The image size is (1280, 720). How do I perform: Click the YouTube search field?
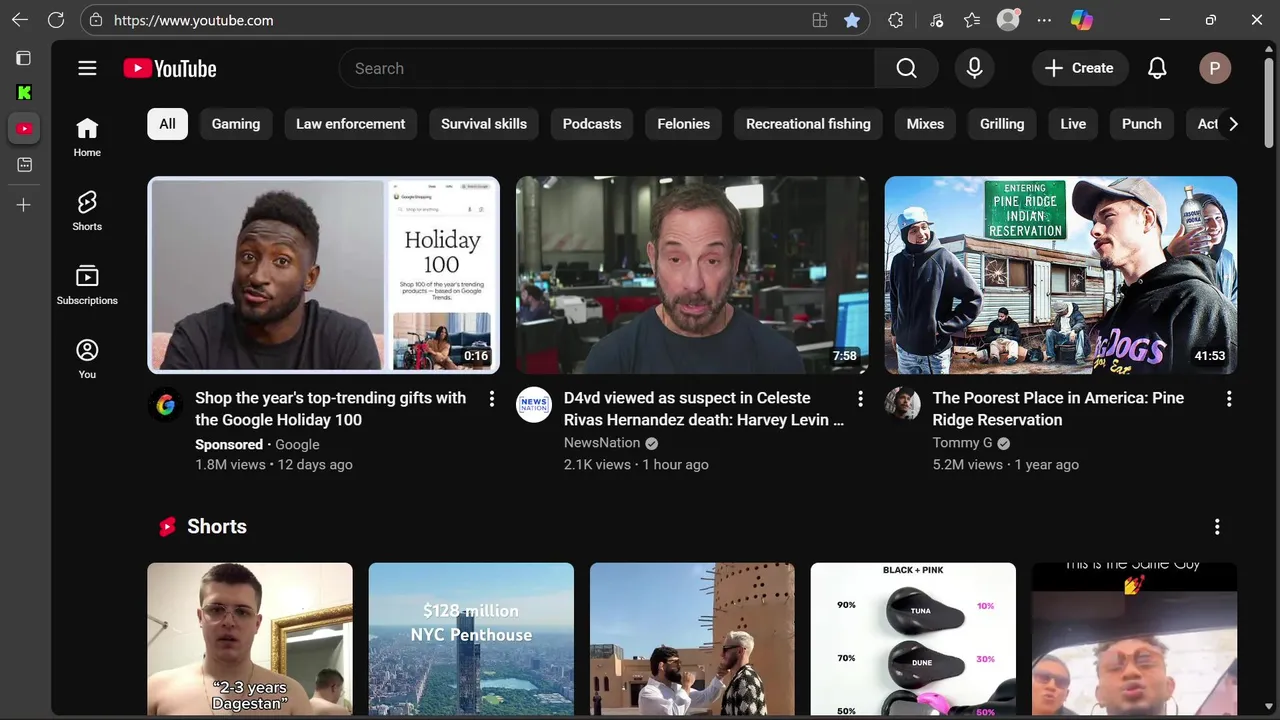tap(606, 68)
